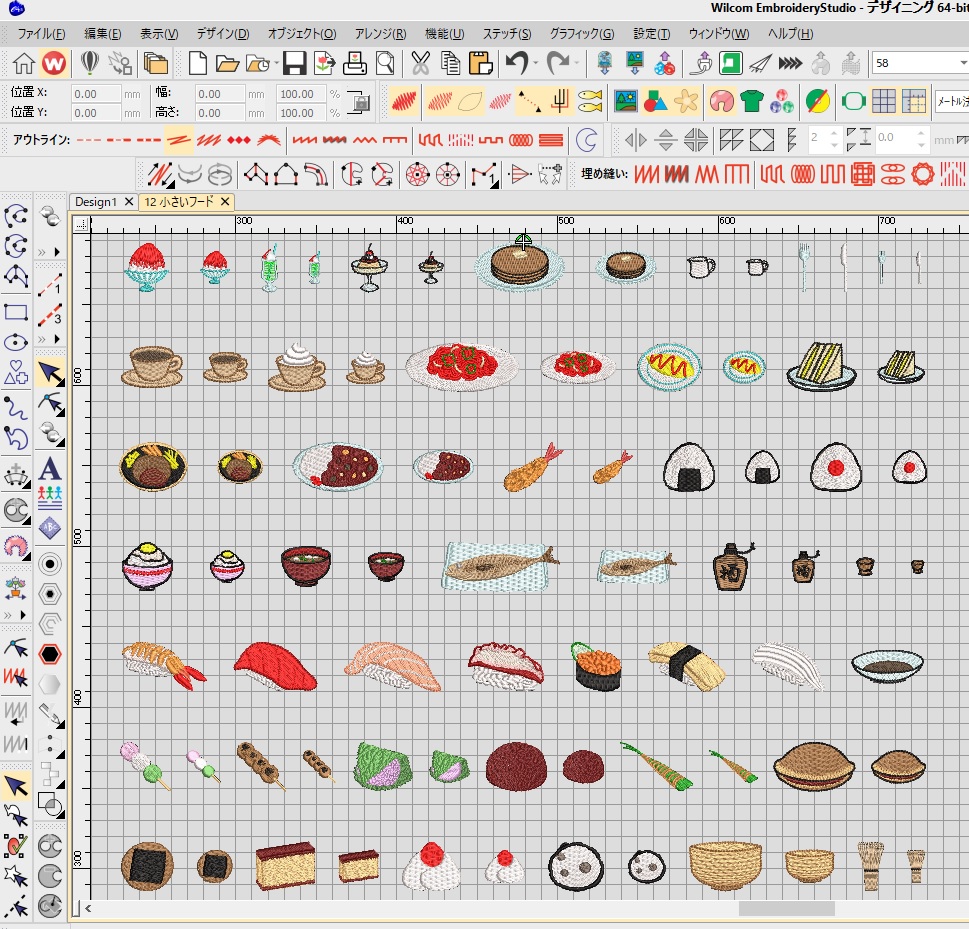Click the horizontal scrollbar thumb below the canvas
The height and width of the screenshot is (929, 969).
(787, 908)
